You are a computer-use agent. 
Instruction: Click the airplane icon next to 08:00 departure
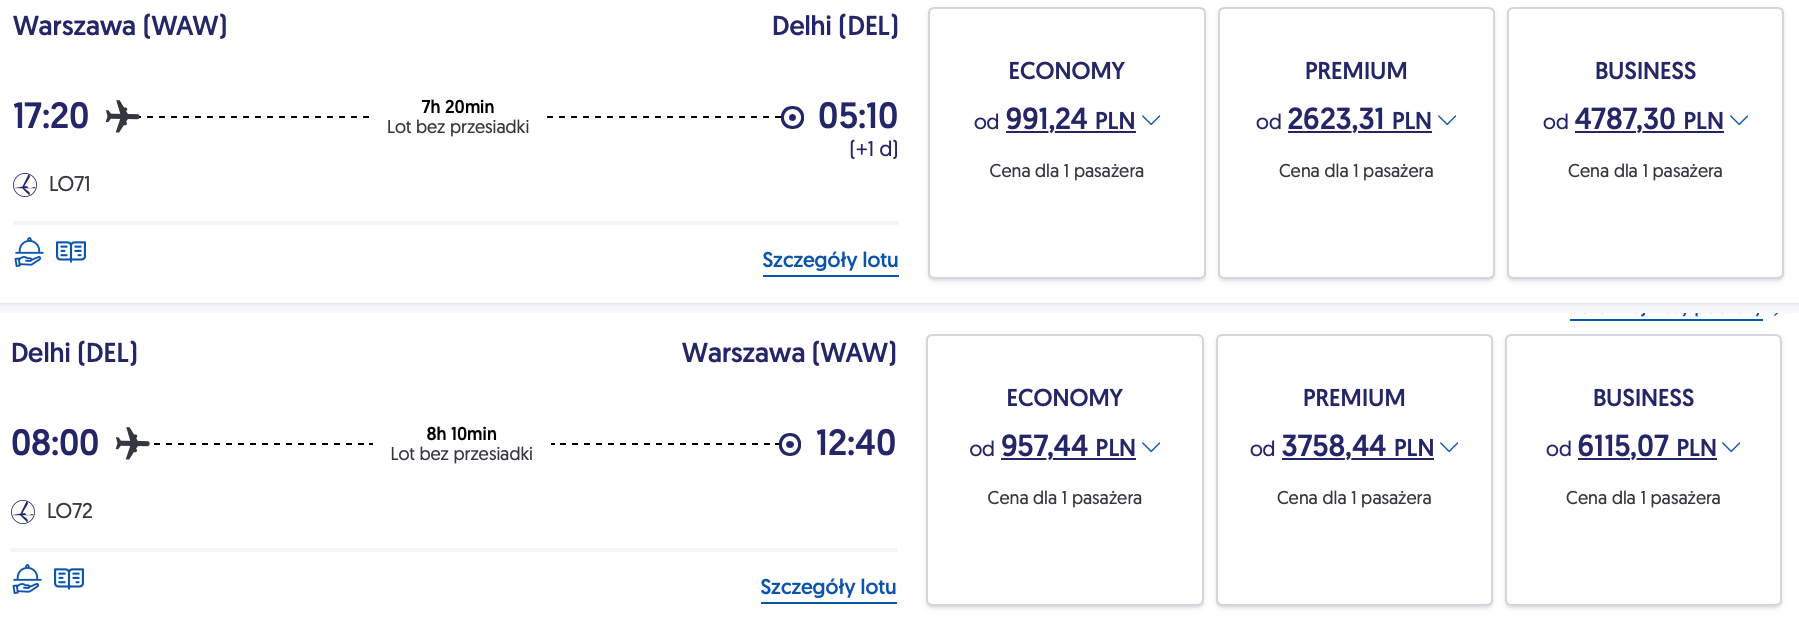(x=132, y=443)
